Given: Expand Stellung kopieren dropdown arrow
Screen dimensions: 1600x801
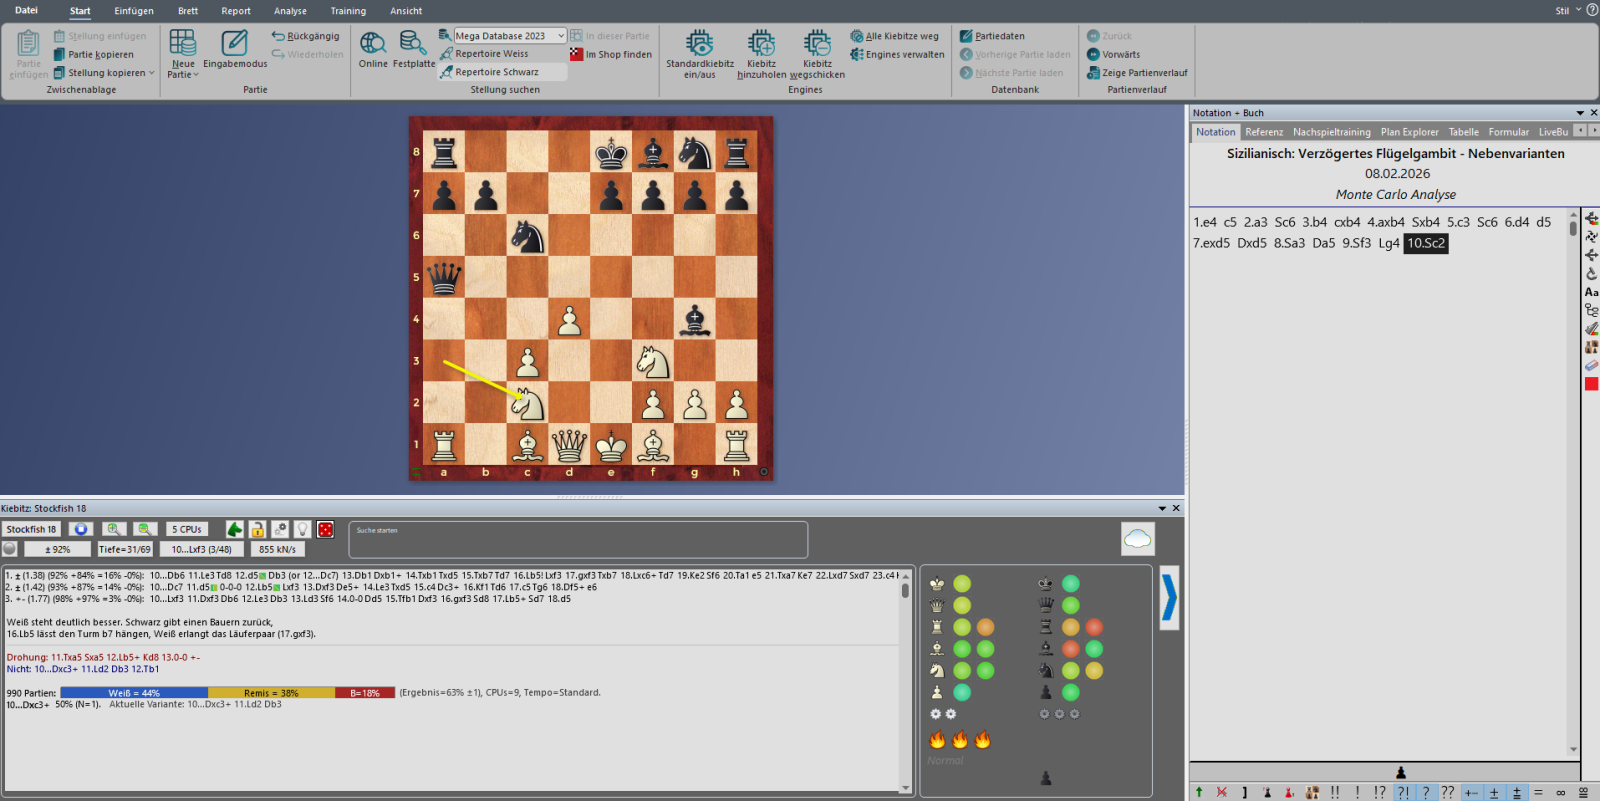Looking at the screenshot, I should point(152,73).
